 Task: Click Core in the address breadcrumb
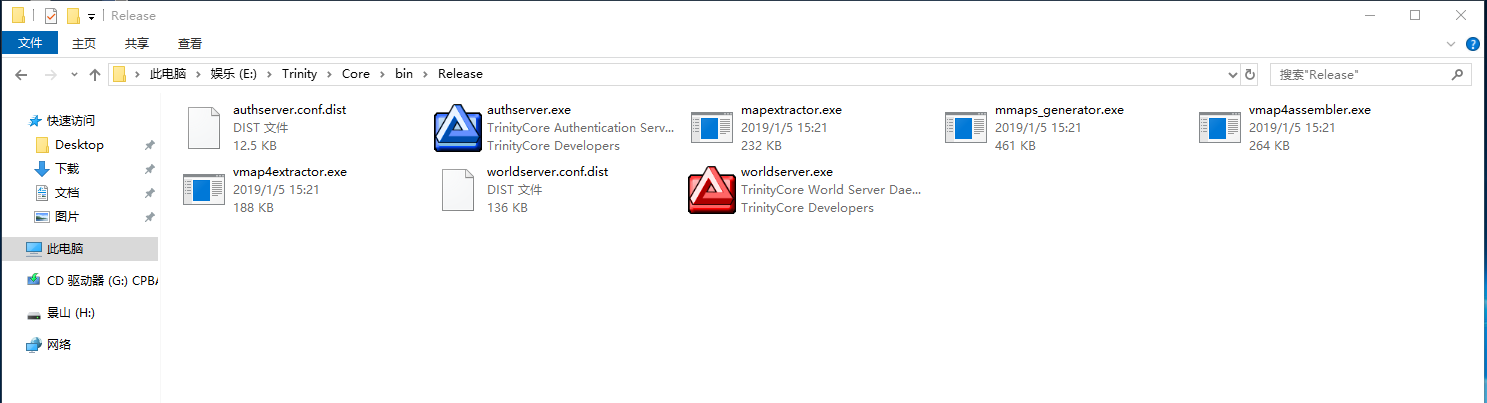coord(355,74)
